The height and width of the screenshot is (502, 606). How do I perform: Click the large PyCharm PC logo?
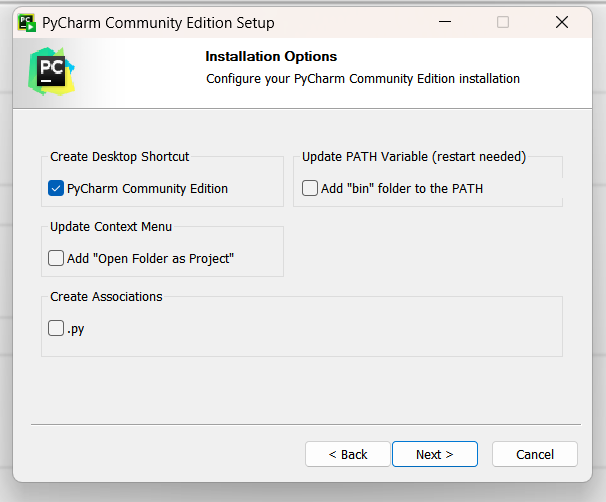pos(51,71)
